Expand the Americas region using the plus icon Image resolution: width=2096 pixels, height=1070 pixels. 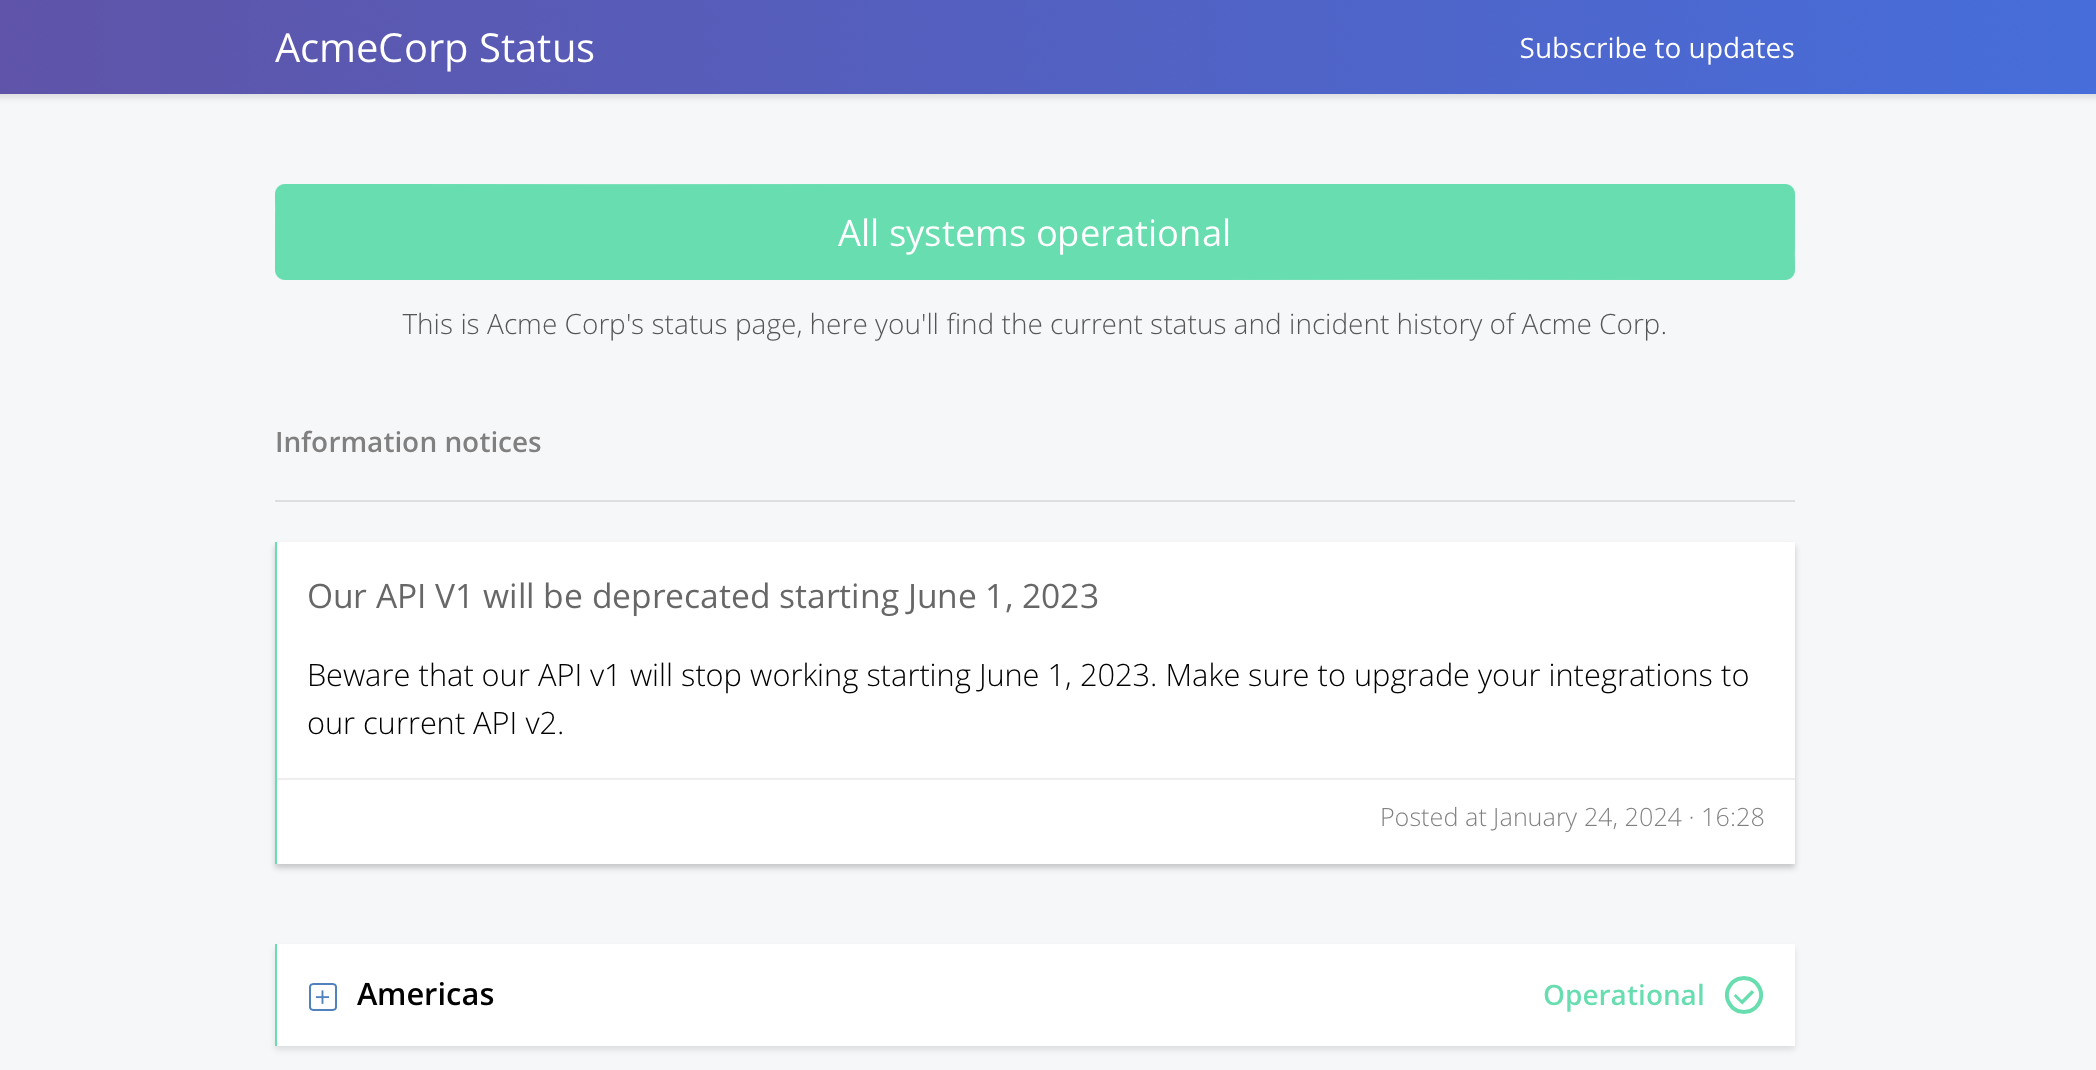coord(322,996)
